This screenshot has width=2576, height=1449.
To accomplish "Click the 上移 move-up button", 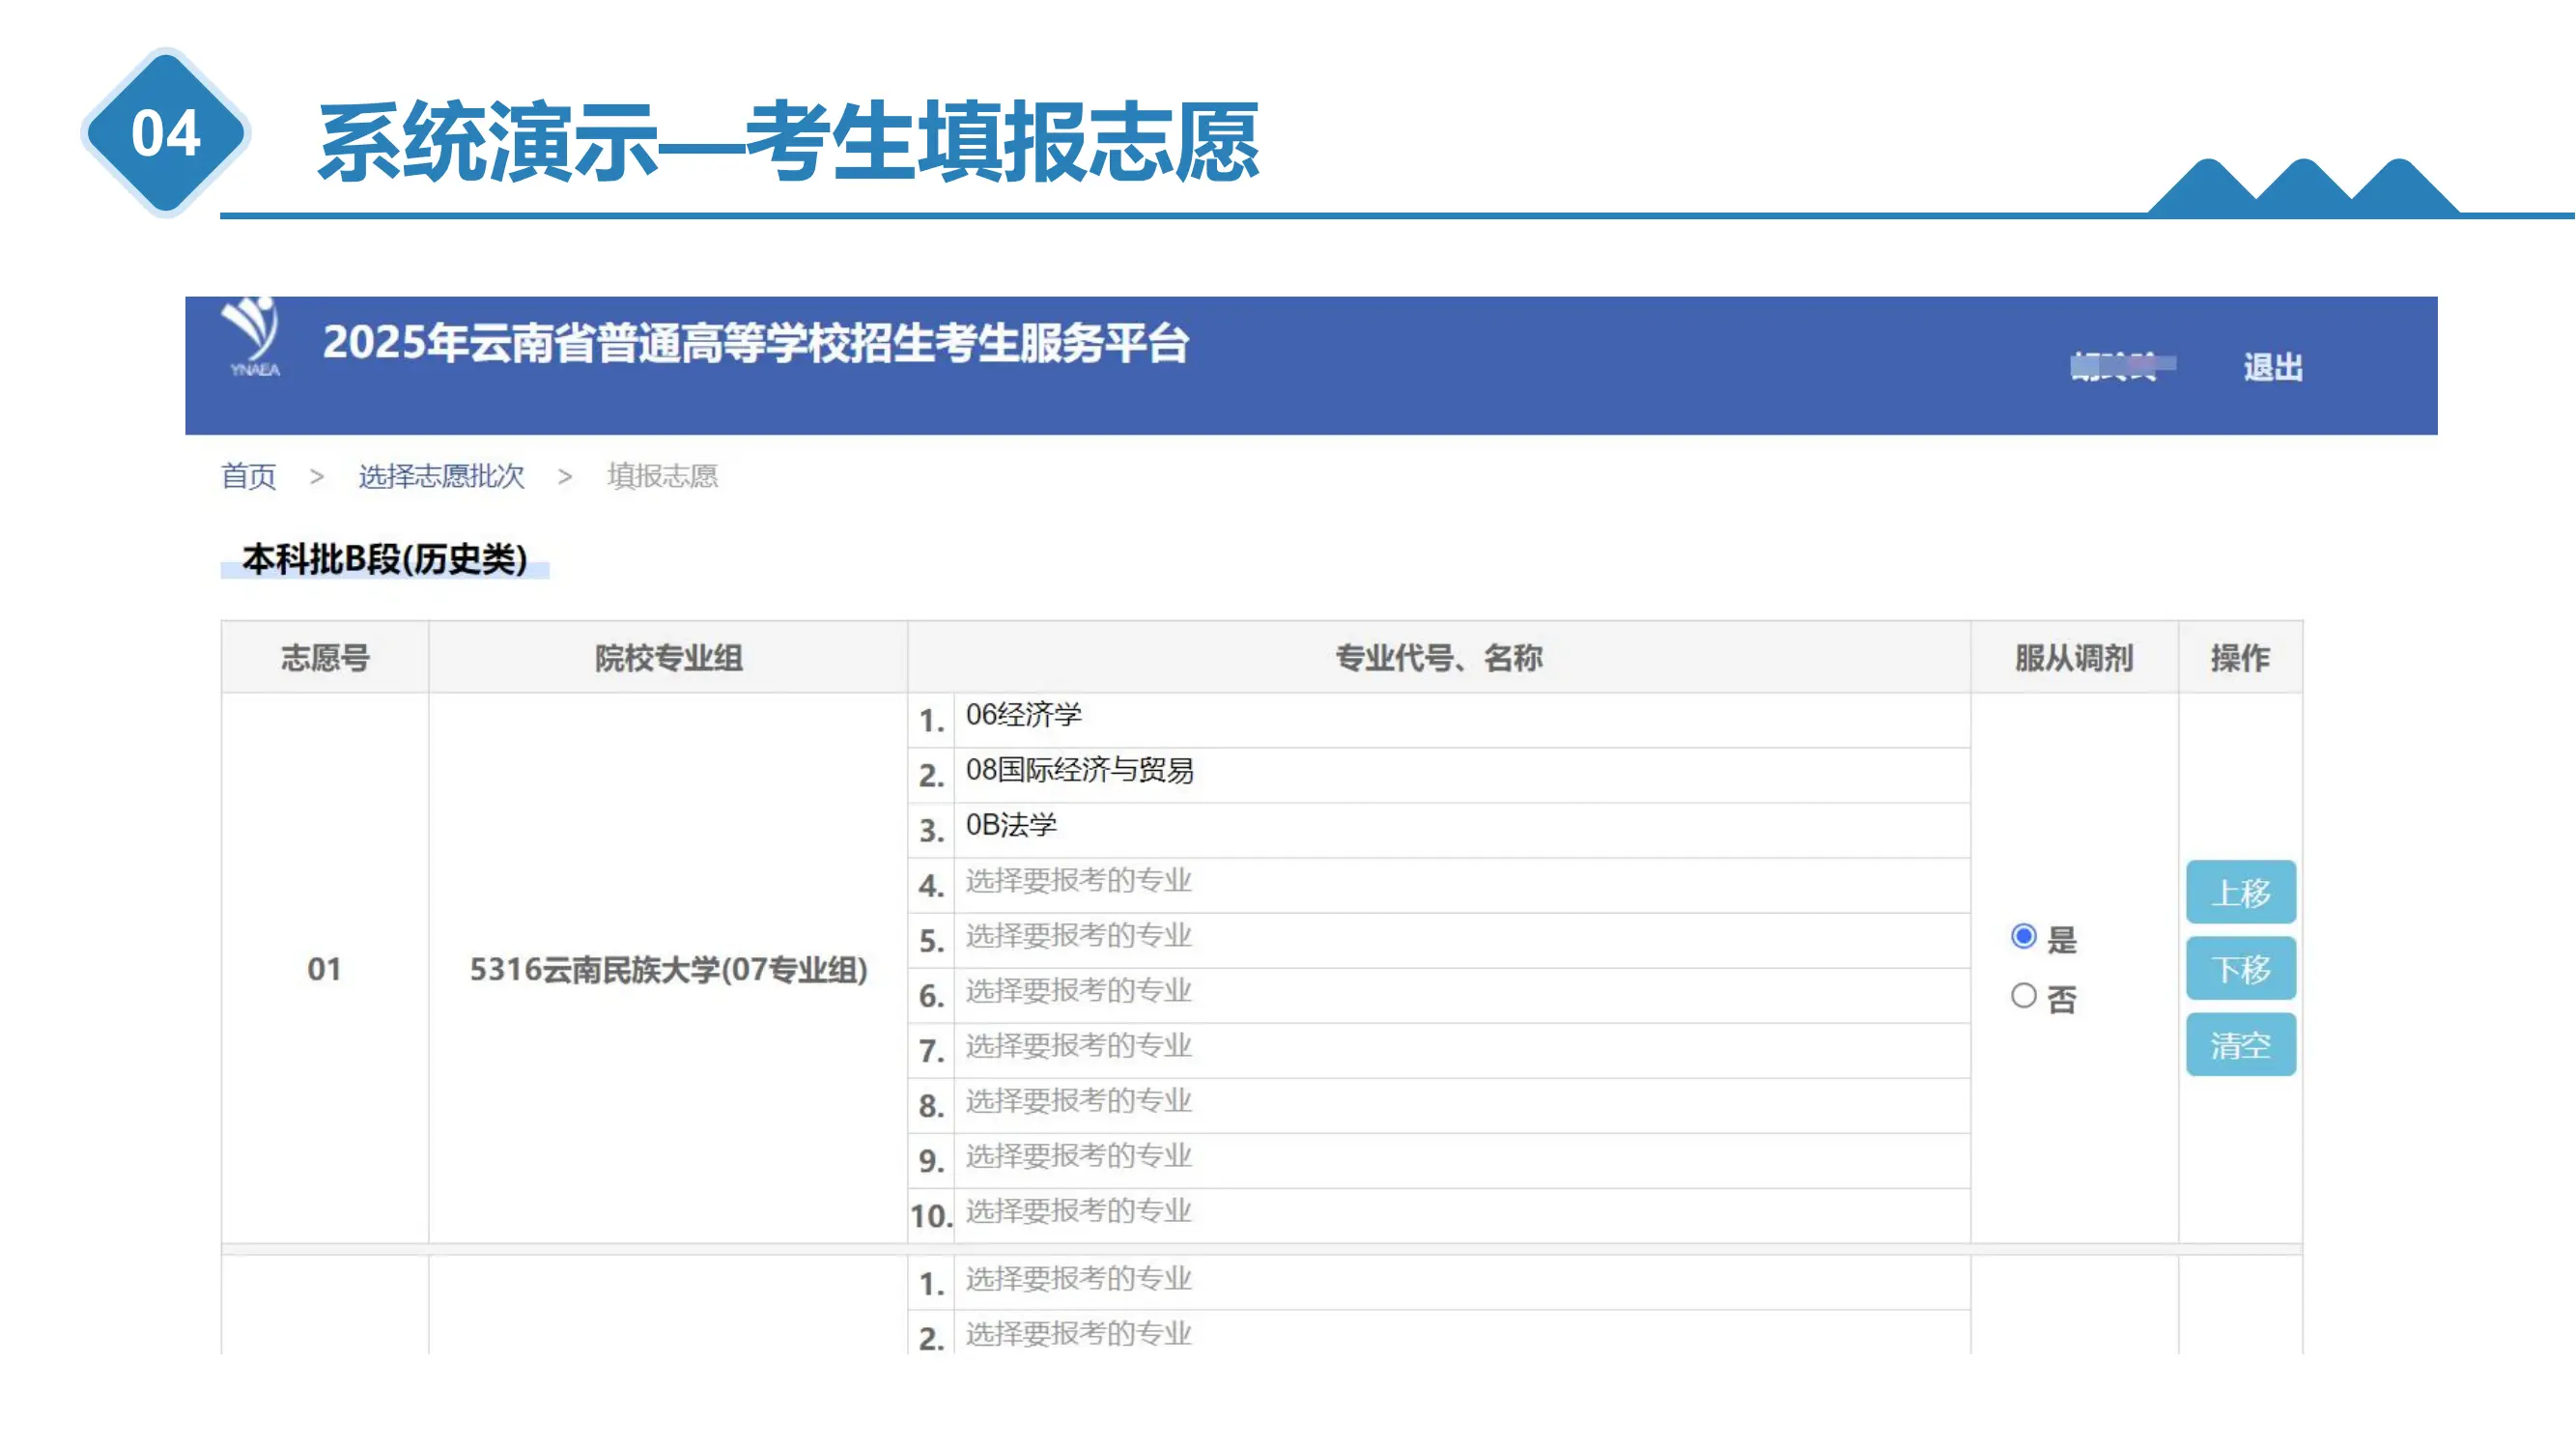I will [x=2240, y=892].
